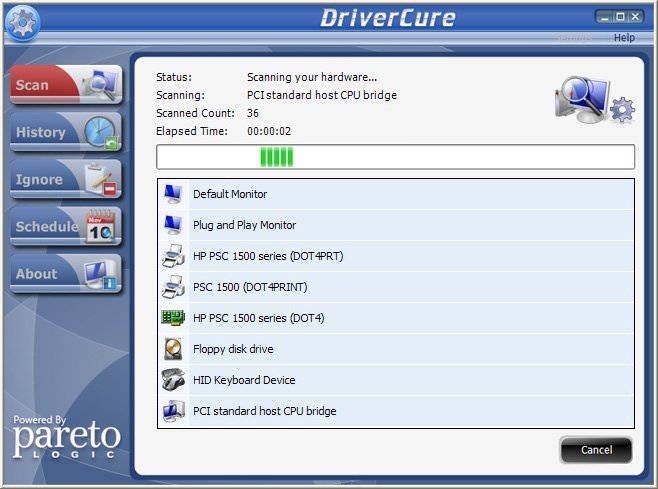Open the Scan section in sidebar

coord(65,85)
